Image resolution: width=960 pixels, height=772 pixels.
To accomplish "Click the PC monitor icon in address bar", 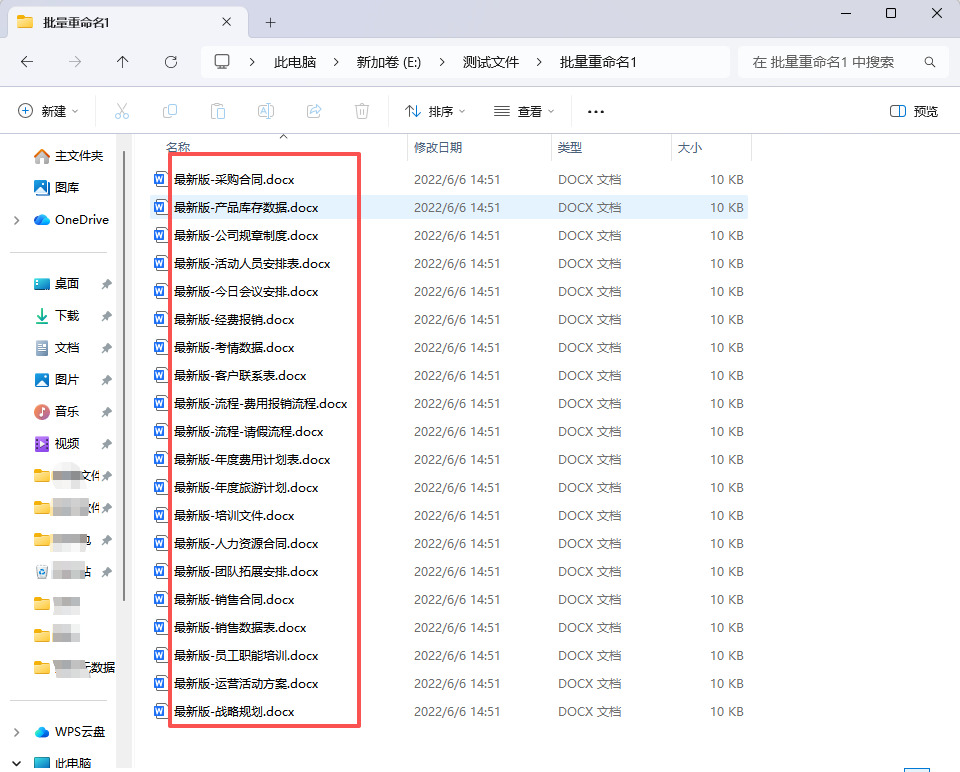I will pyautogui.click(x=222, y=62).
